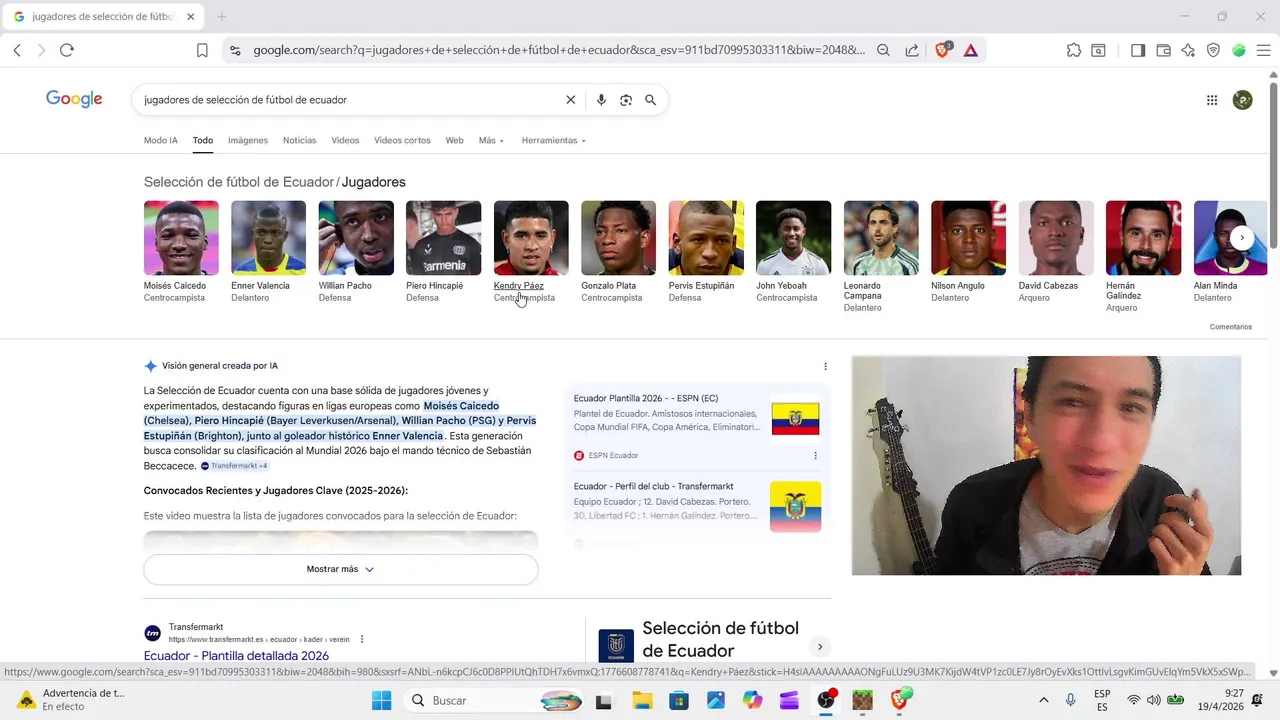
Task: Click the Google search input field
Action: click(x=350, y=100)
